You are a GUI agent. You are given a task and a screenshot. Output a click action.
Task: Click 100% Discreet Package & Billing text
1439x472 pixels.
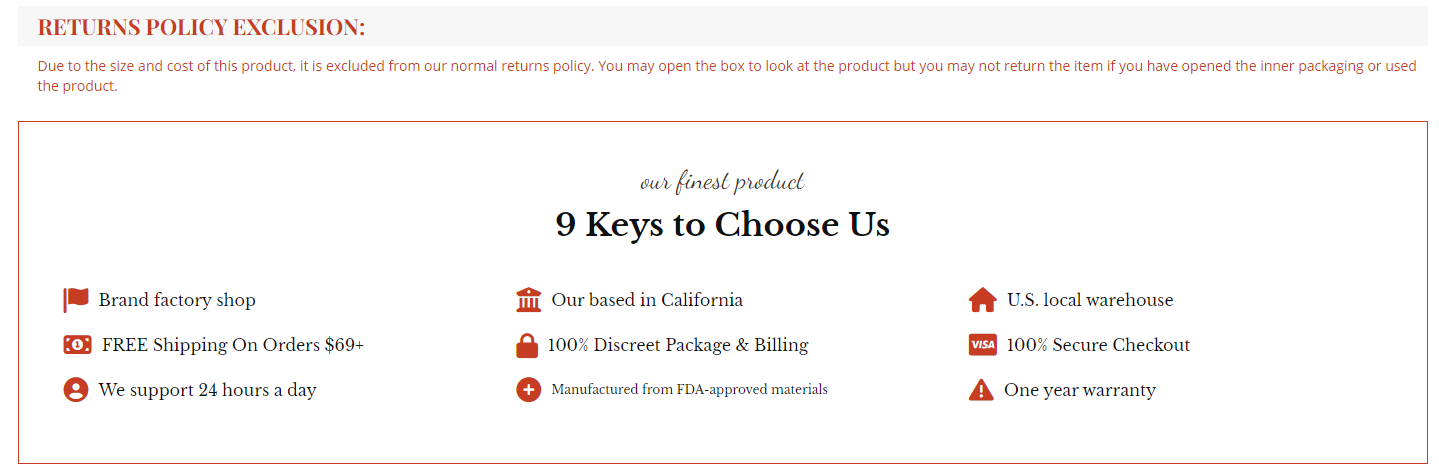(678, 345)
